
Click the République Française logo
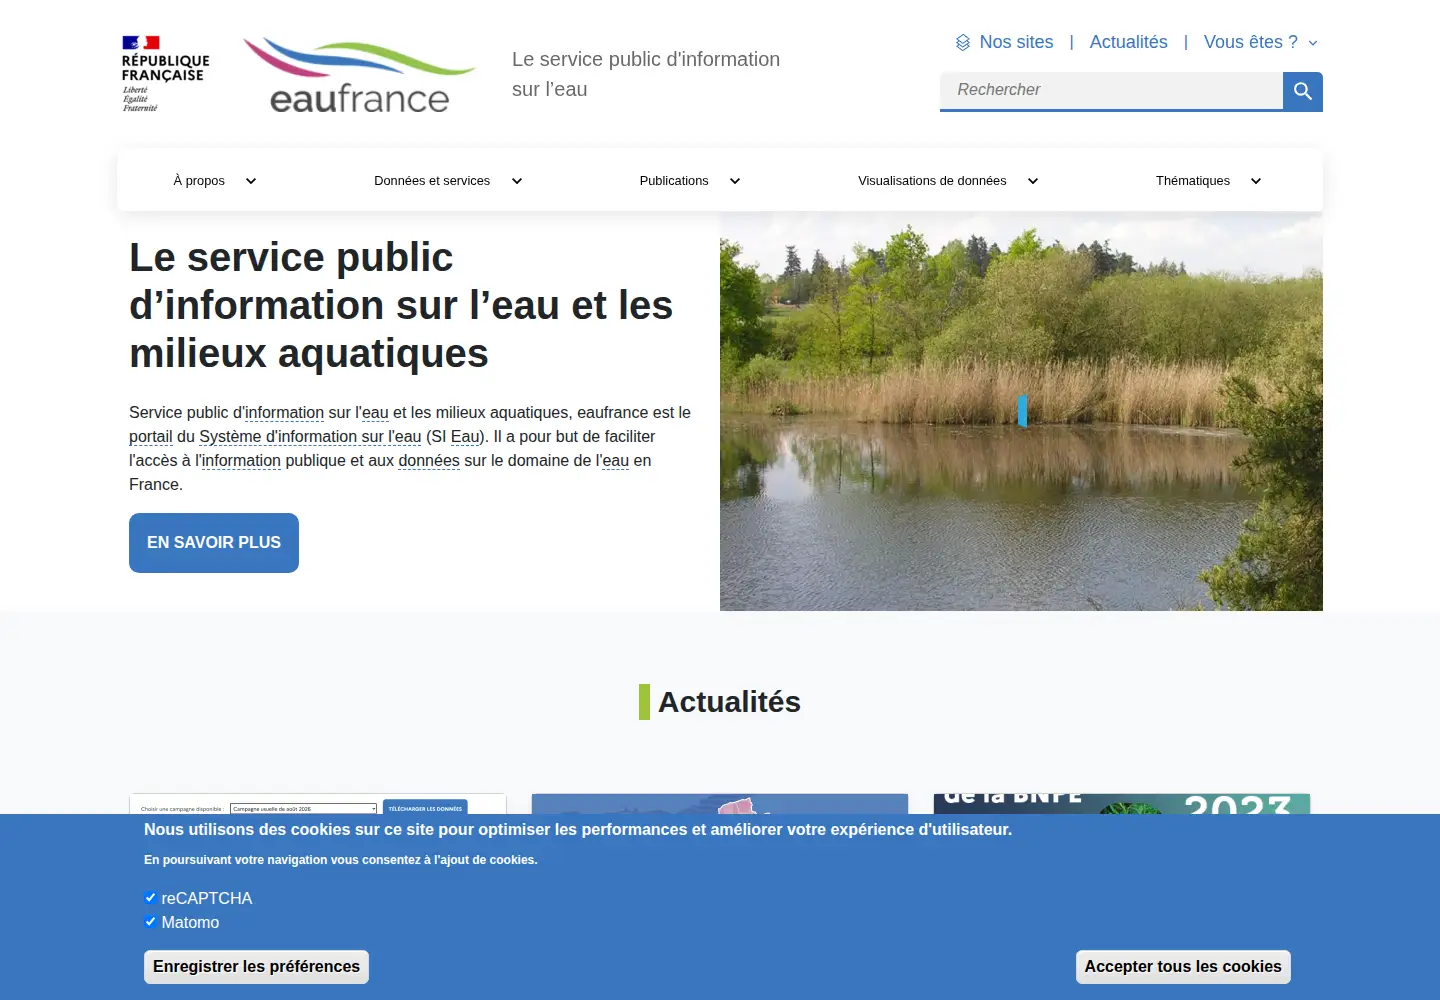(x=165, y=73)
